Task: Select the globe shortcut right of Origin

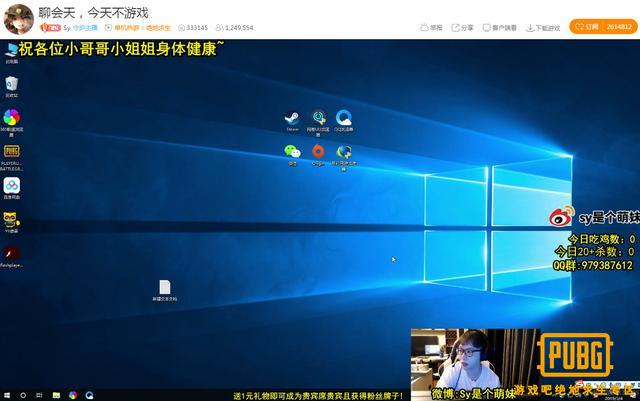Action: [x=344, y=158]
